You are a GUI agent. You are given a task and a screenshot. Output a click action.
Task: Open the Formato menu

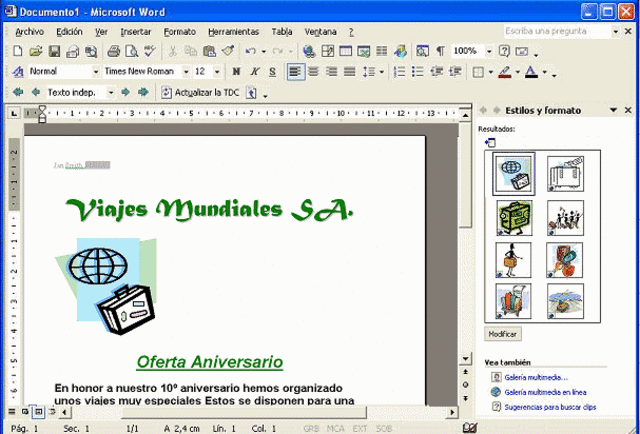coord(180,32)
